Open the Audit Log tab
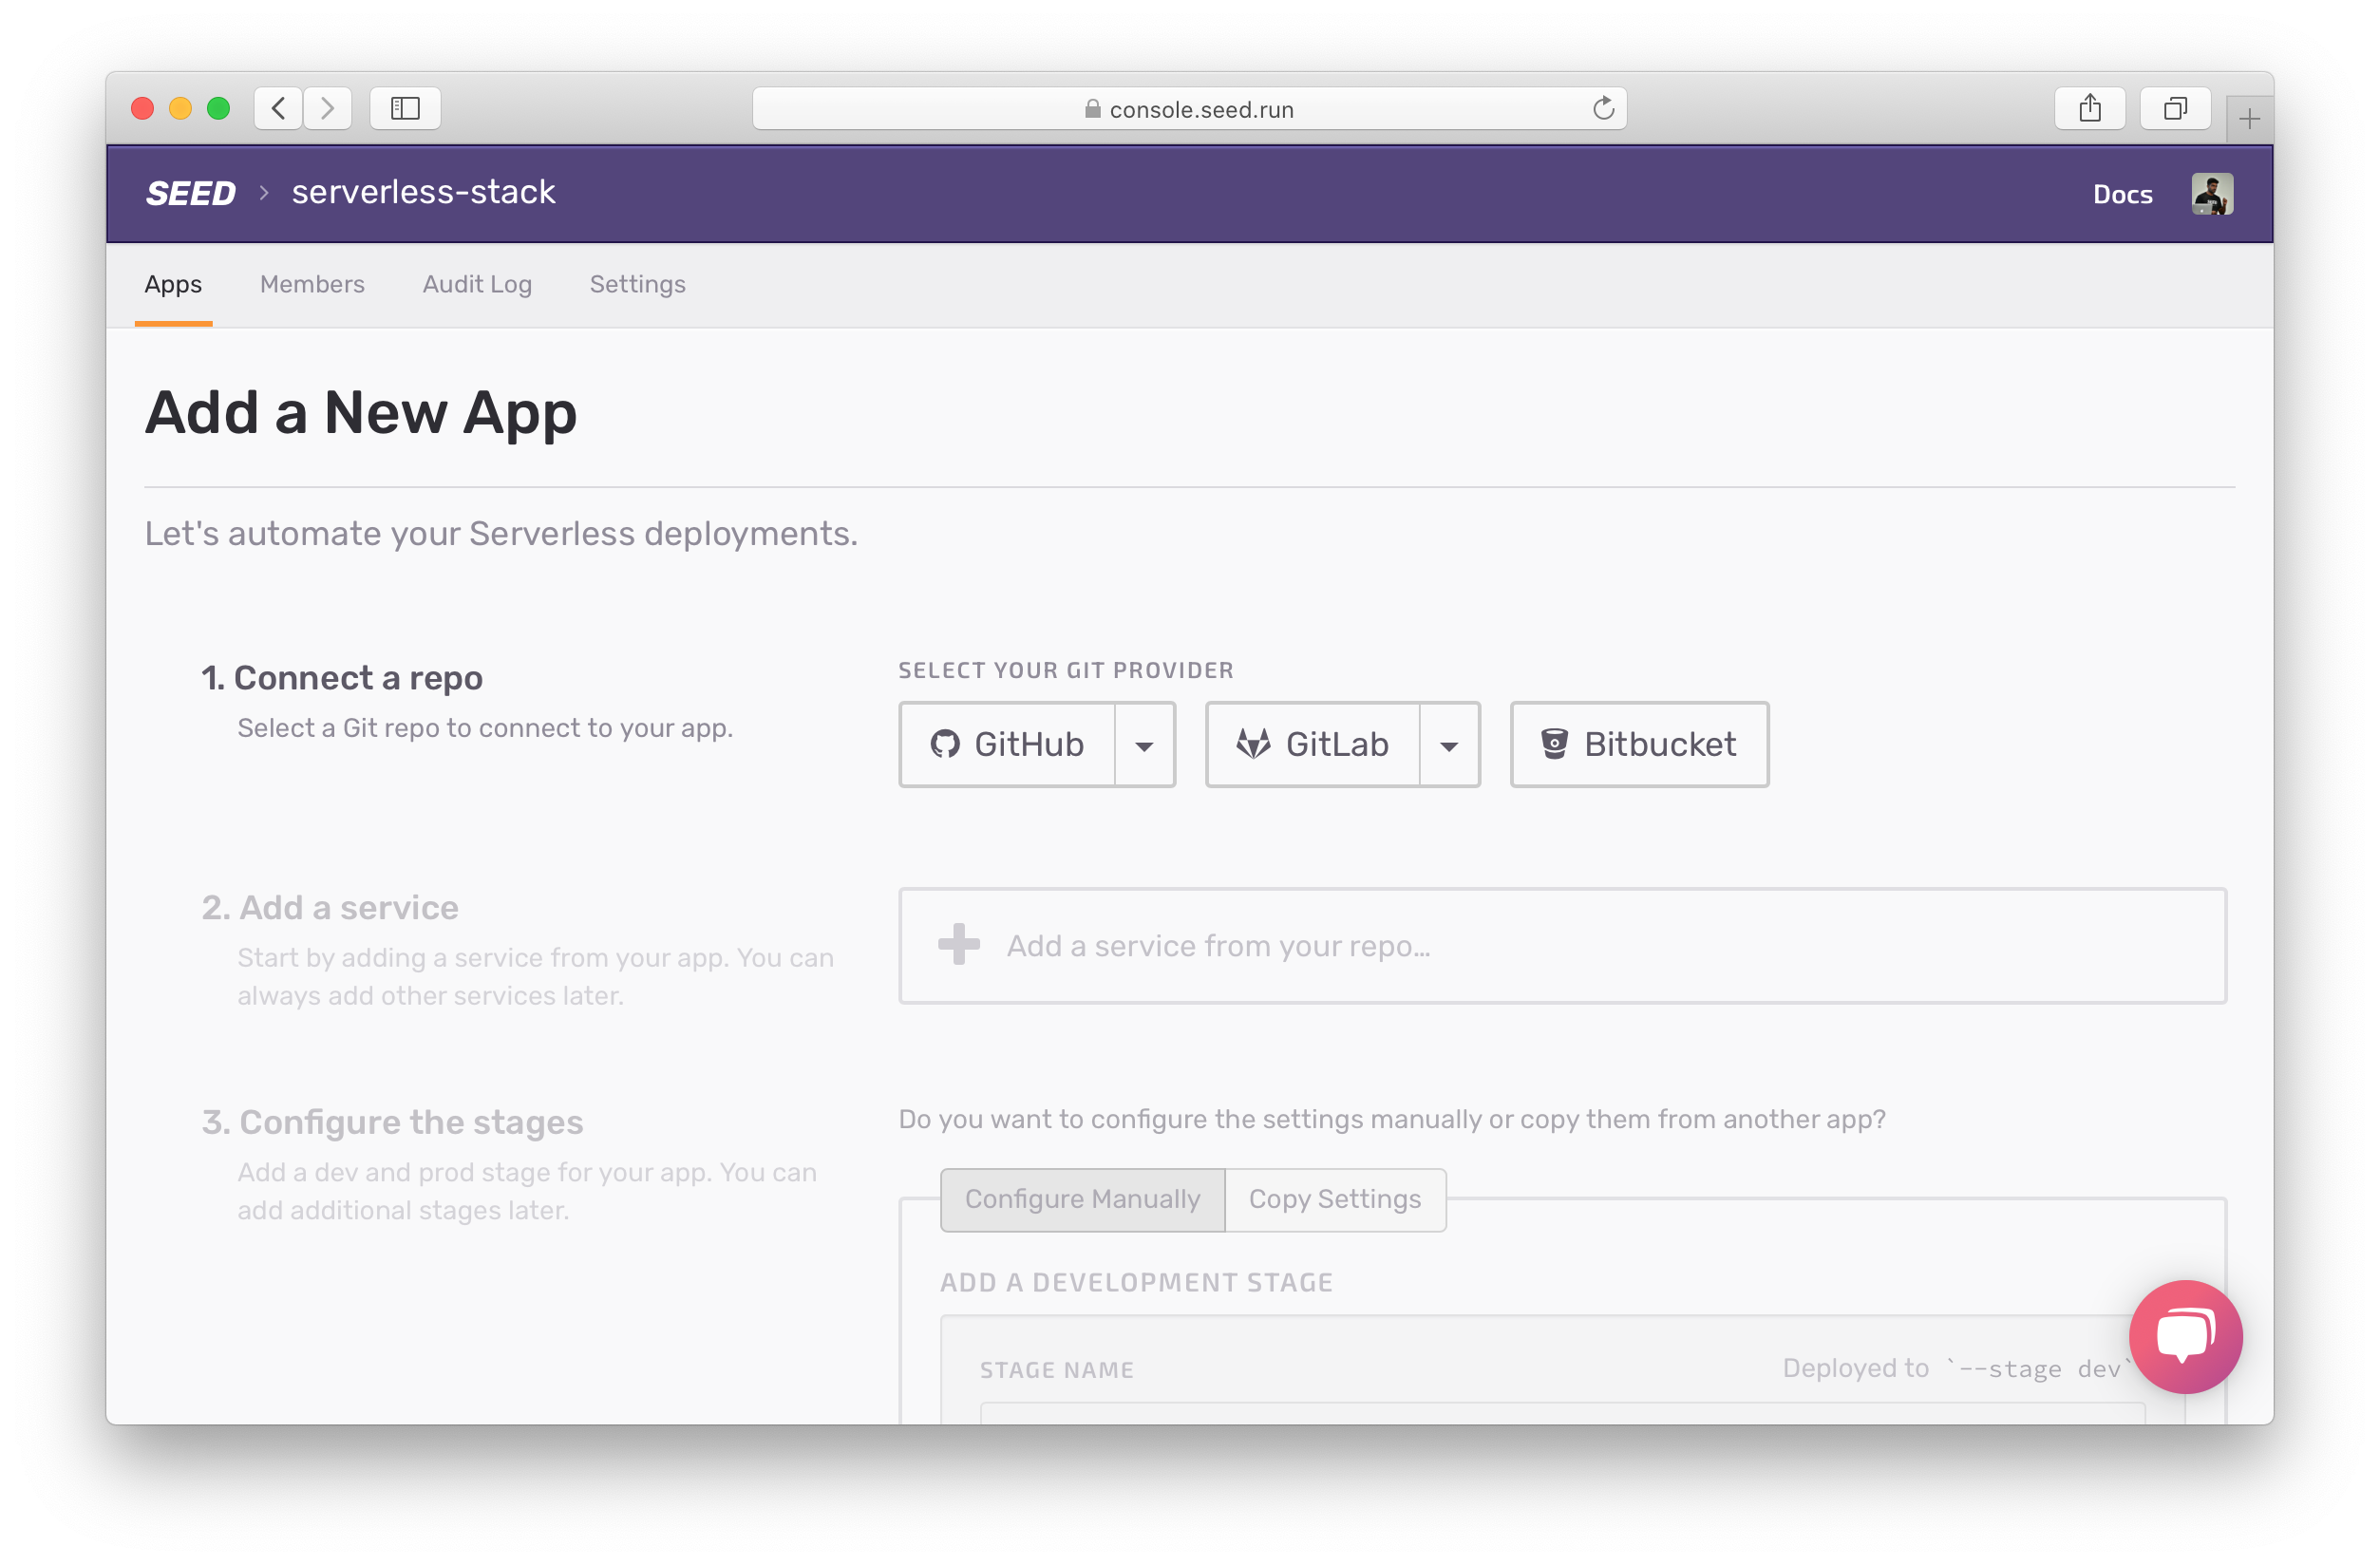Viewport: 2380px width, 1565px height. coord(477,284)
